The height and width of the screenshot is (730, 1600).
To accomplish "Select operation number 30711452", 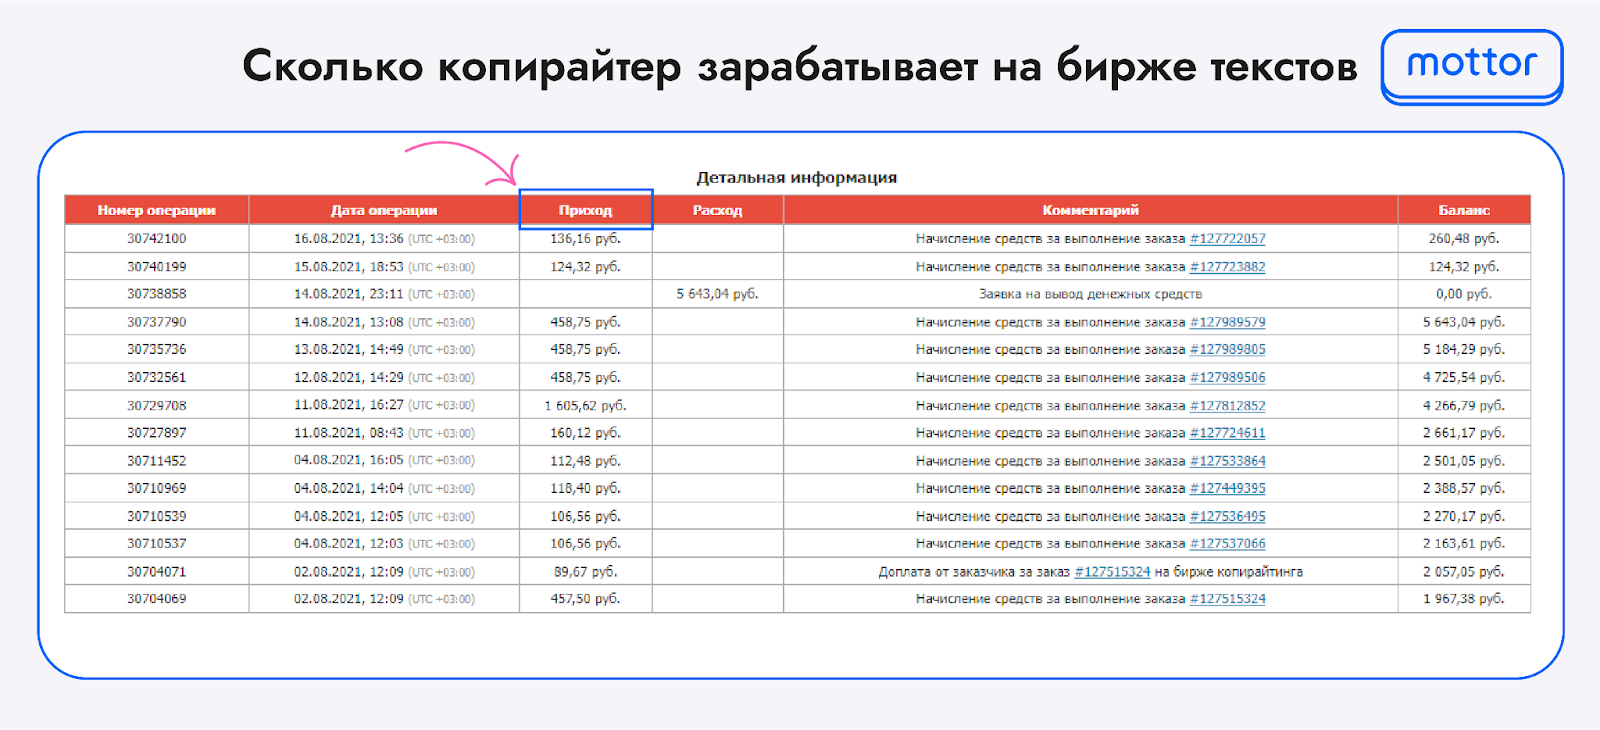I will click(x=156, y=461).
